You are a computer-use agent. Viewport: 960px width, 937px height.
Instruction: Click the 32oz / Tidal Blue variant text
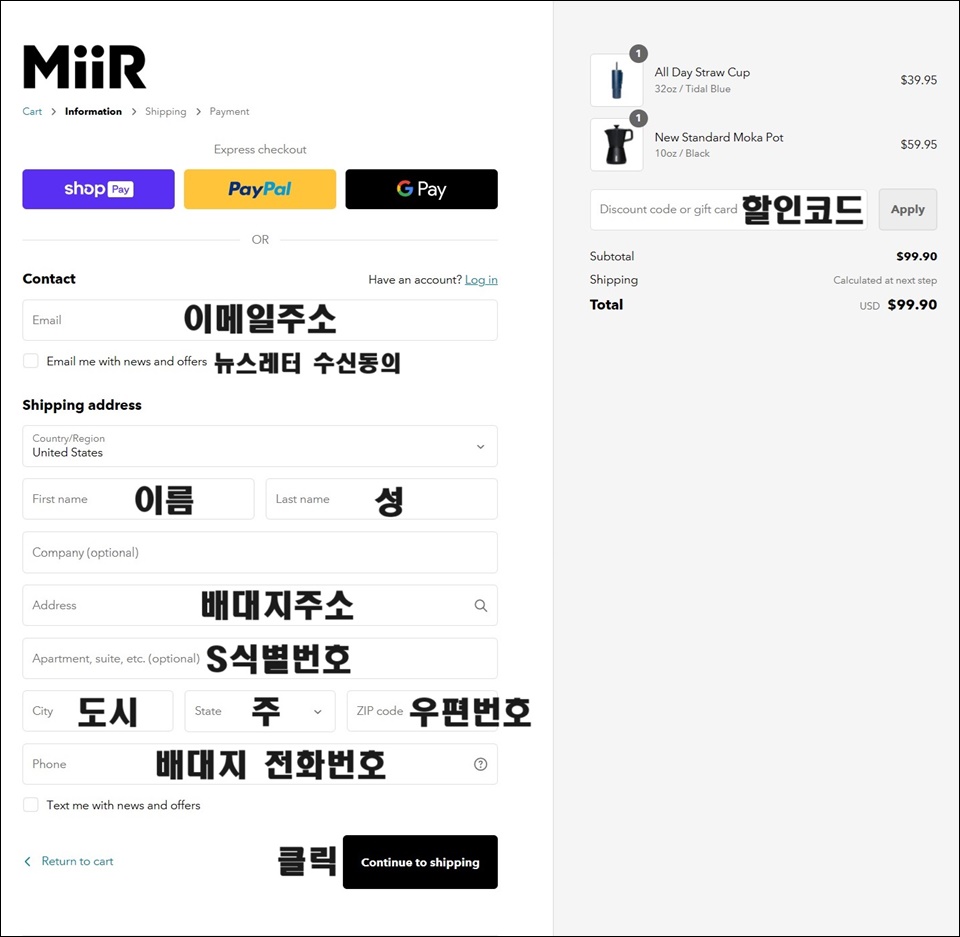[692, 89]
